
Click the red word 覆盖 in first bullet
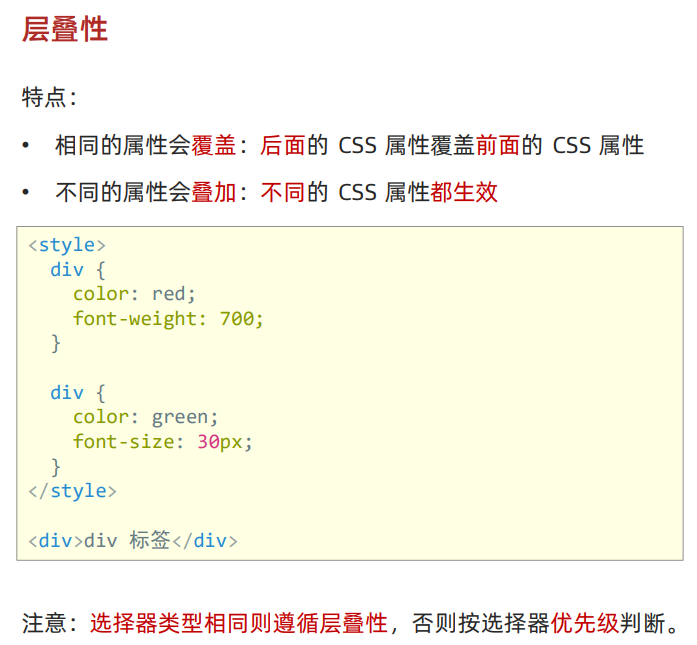pyautogui.click(x=214, y=146)
